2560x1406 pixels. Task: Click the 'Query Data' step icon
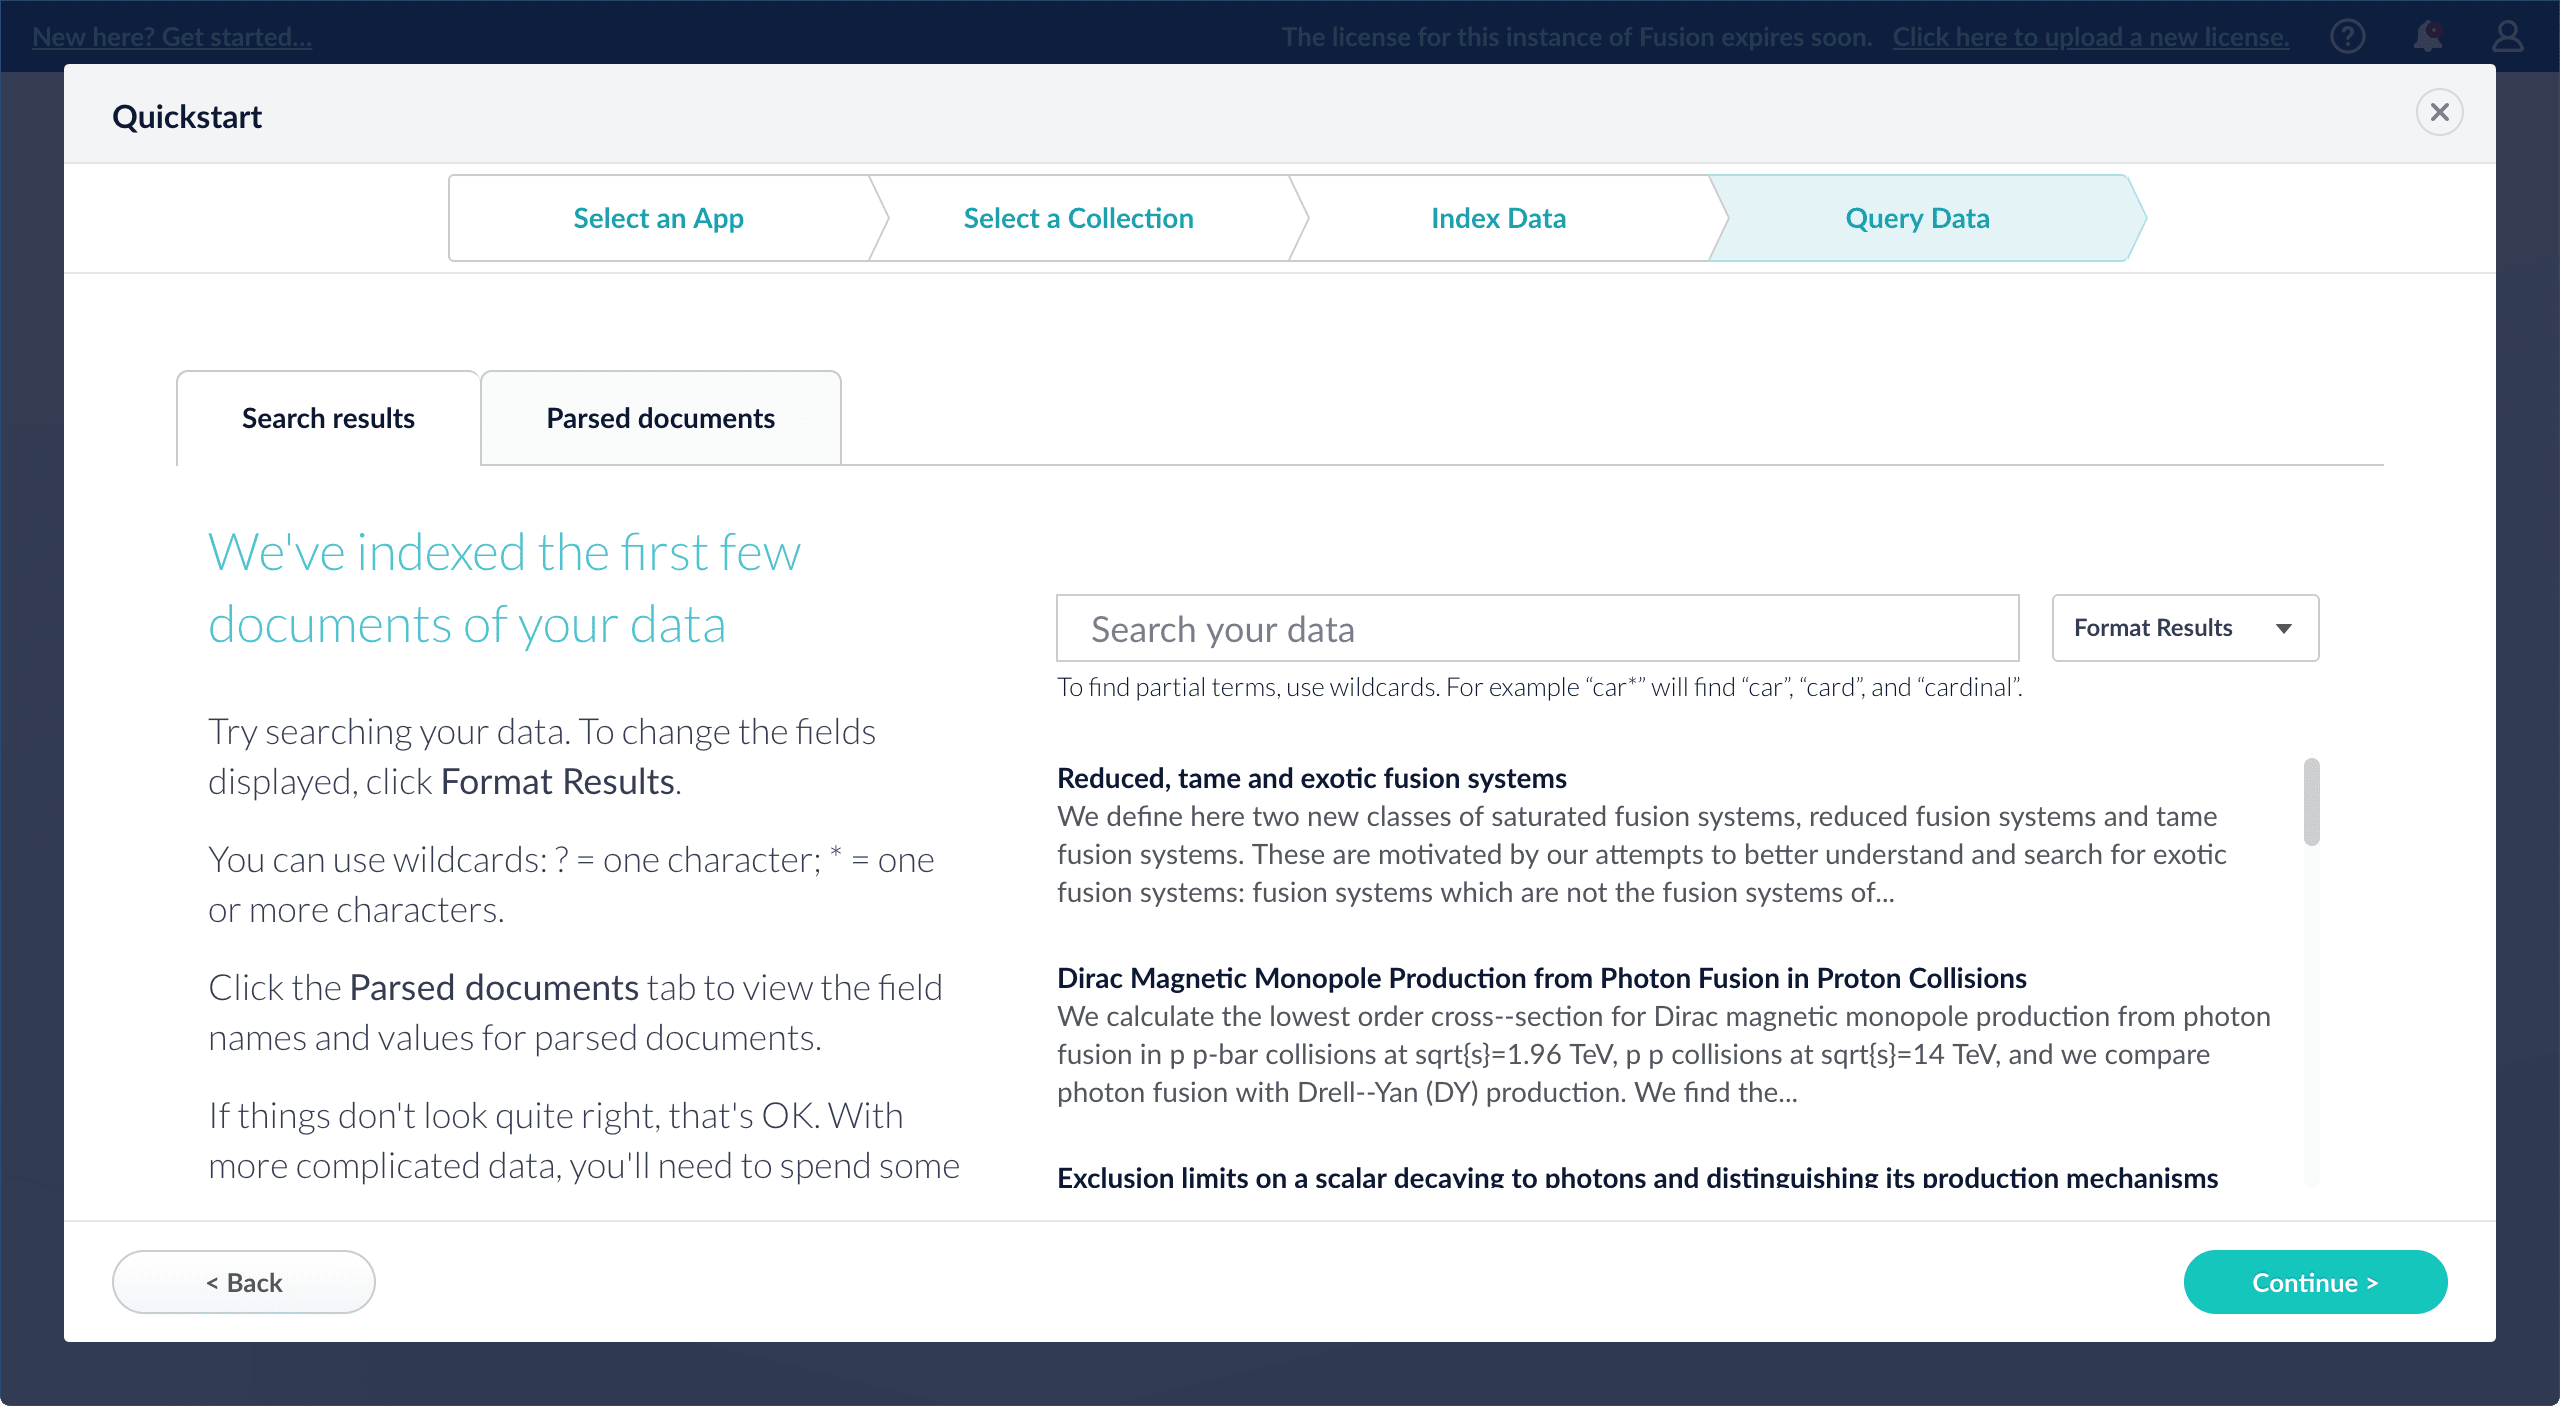click(x=1916, y=216)
